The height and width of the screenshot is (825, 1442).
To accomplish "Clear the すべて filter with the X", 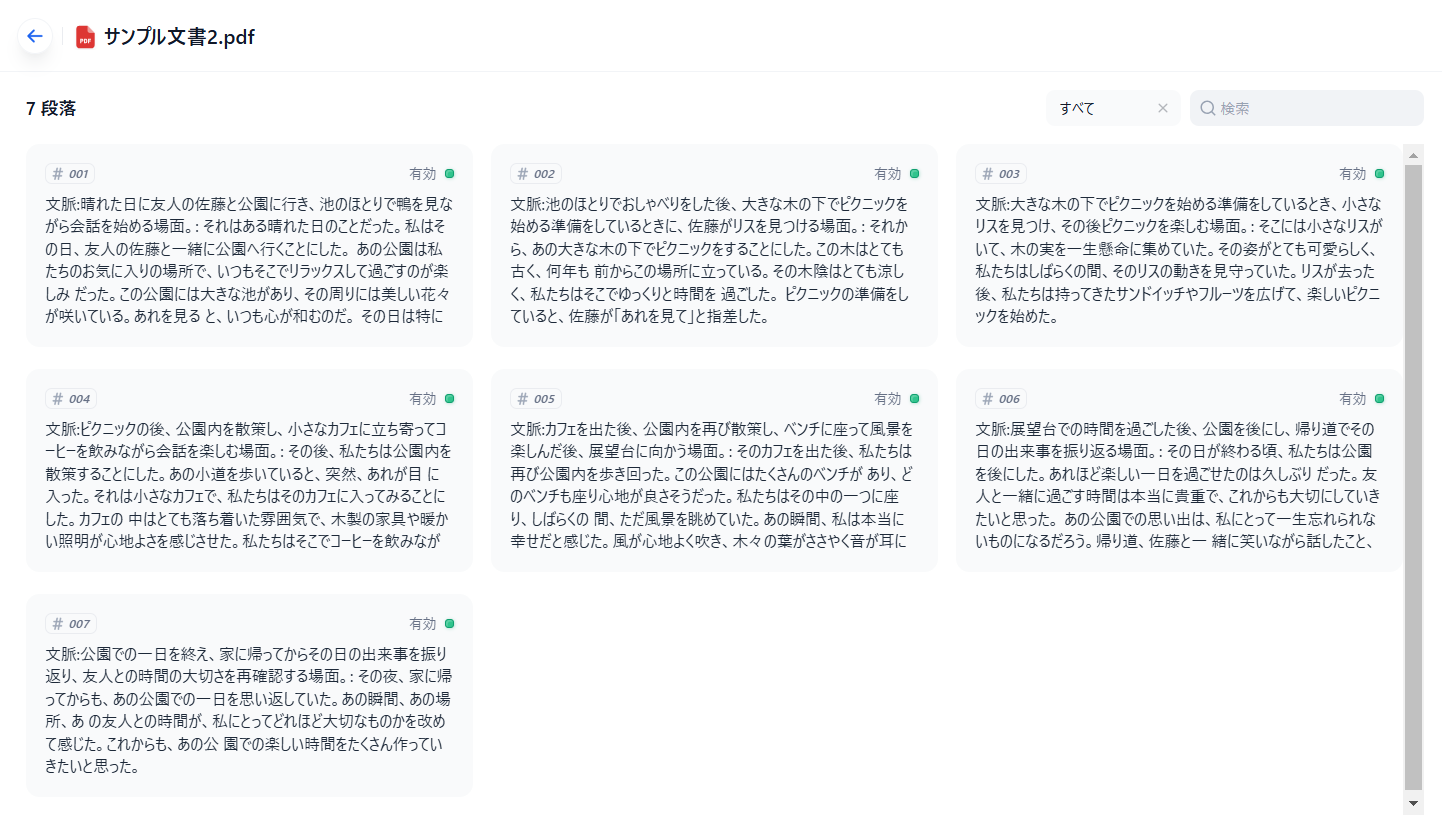I will (1163, 108).
